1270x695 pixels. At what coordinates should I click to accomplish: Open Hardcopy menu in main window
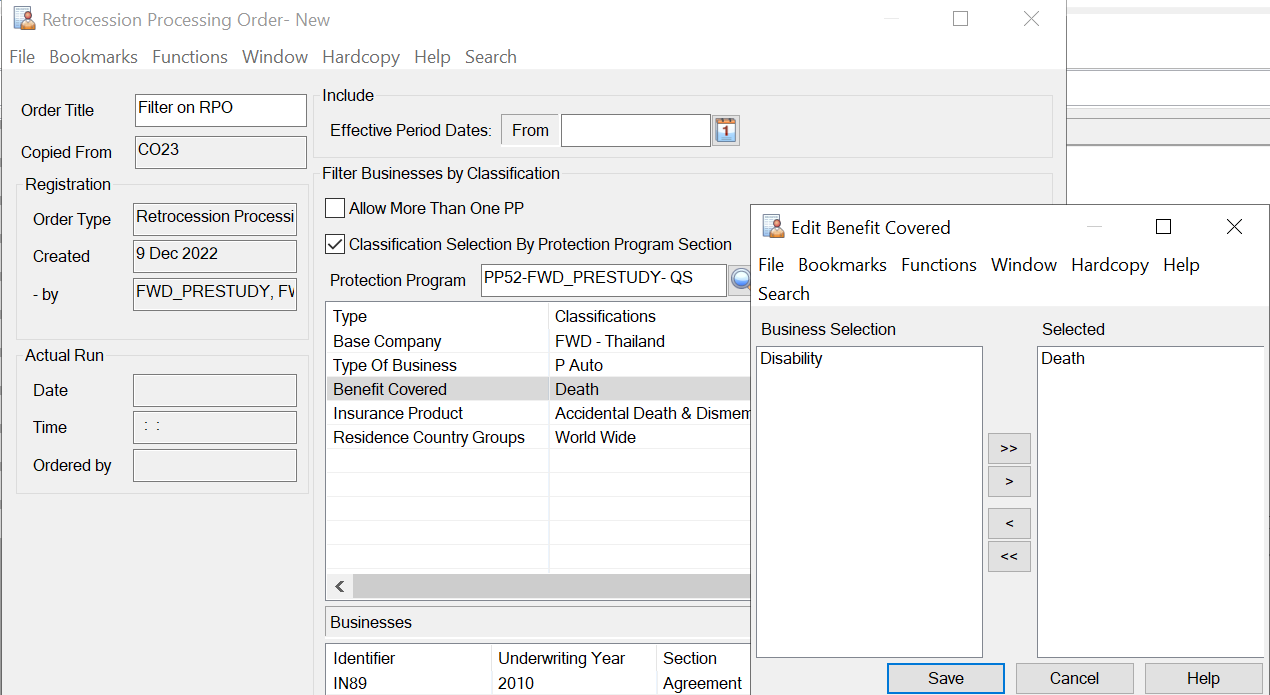pyautogui.click(x=361, y=57)
